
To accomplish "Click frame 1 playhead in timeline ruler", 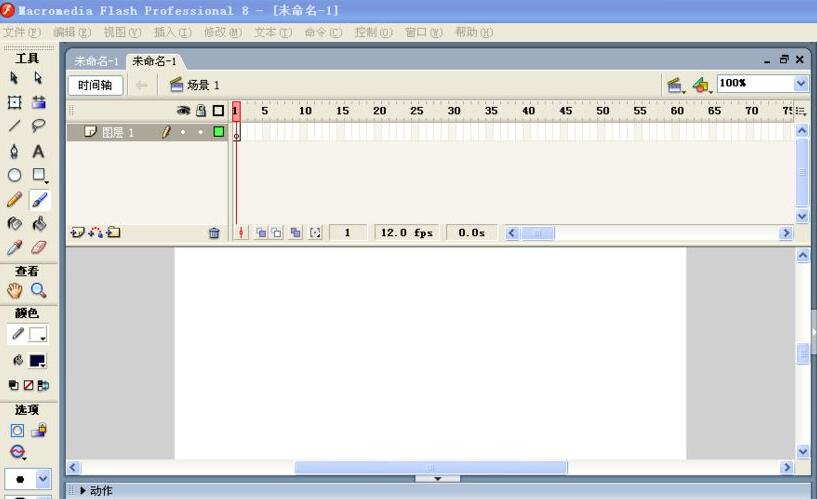I will tap(236, 111).
